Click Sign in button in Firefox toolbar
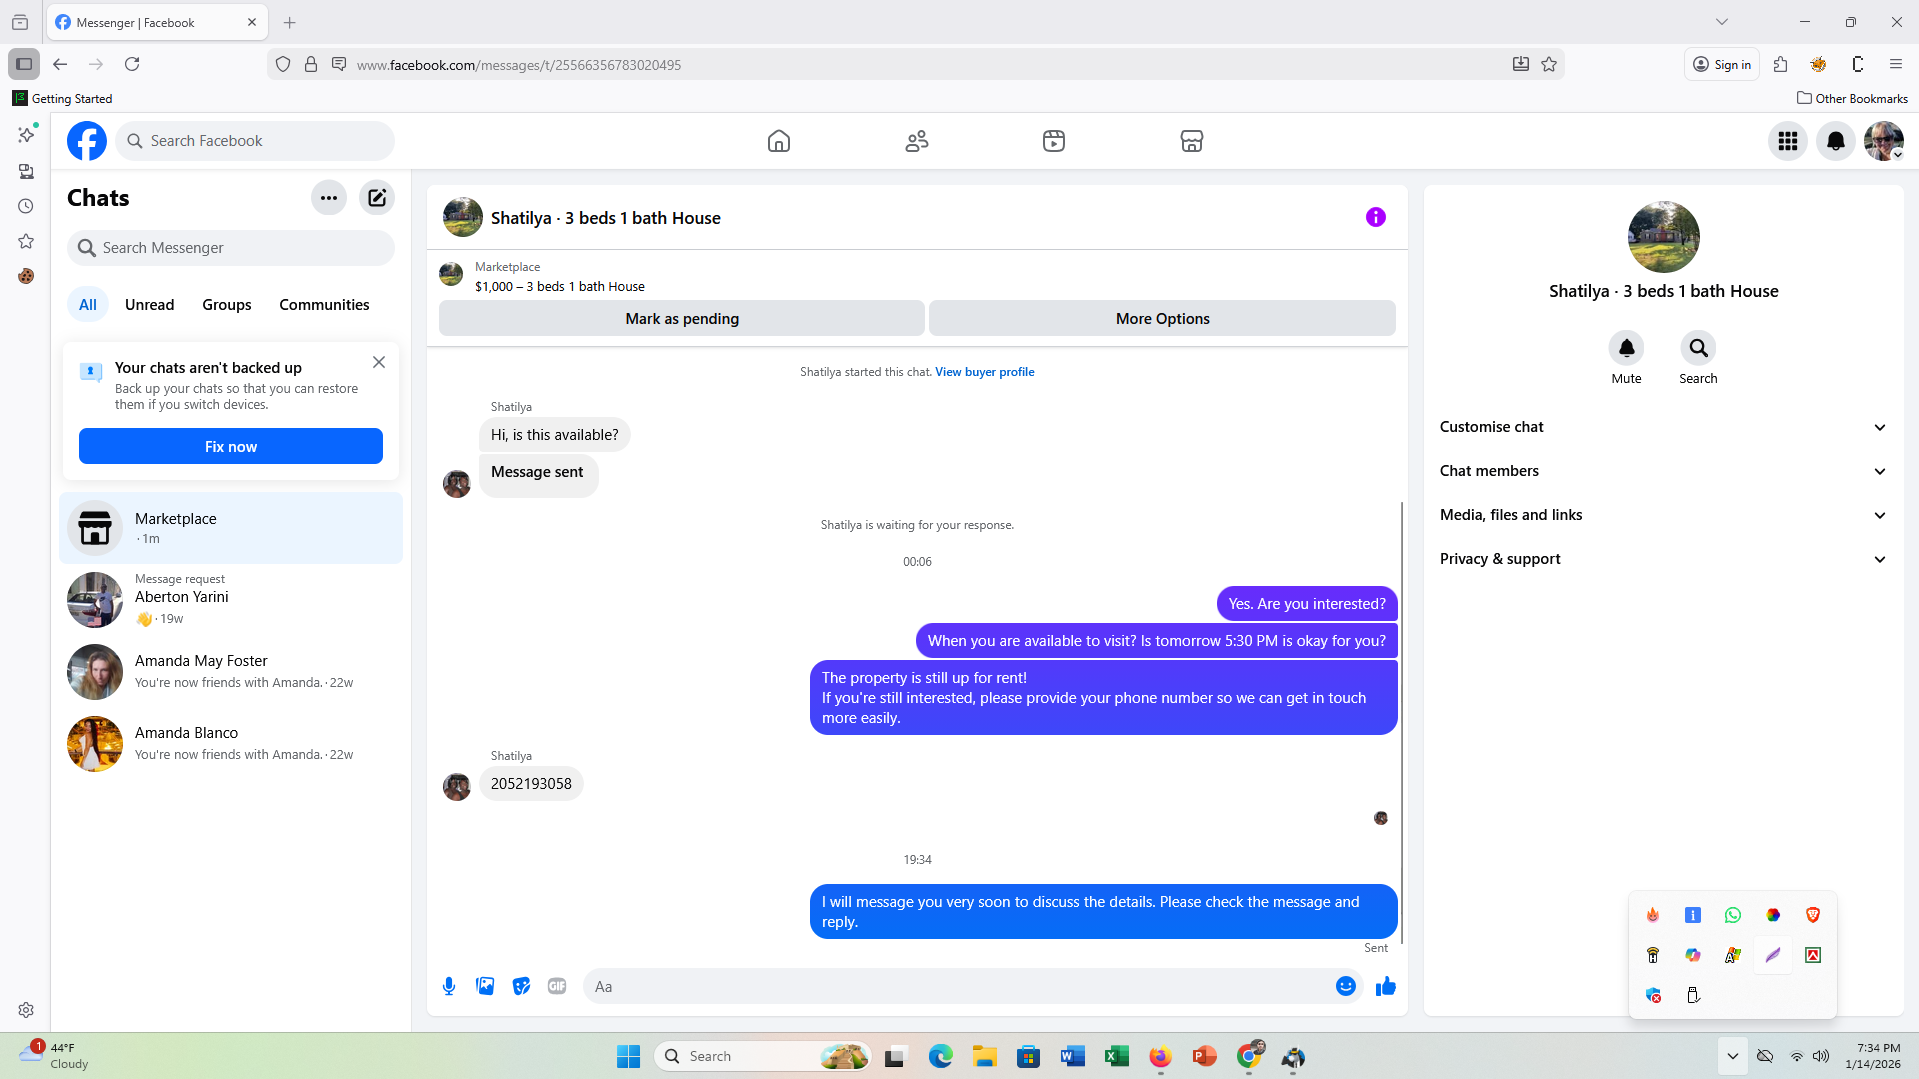 coord(1722,64)
